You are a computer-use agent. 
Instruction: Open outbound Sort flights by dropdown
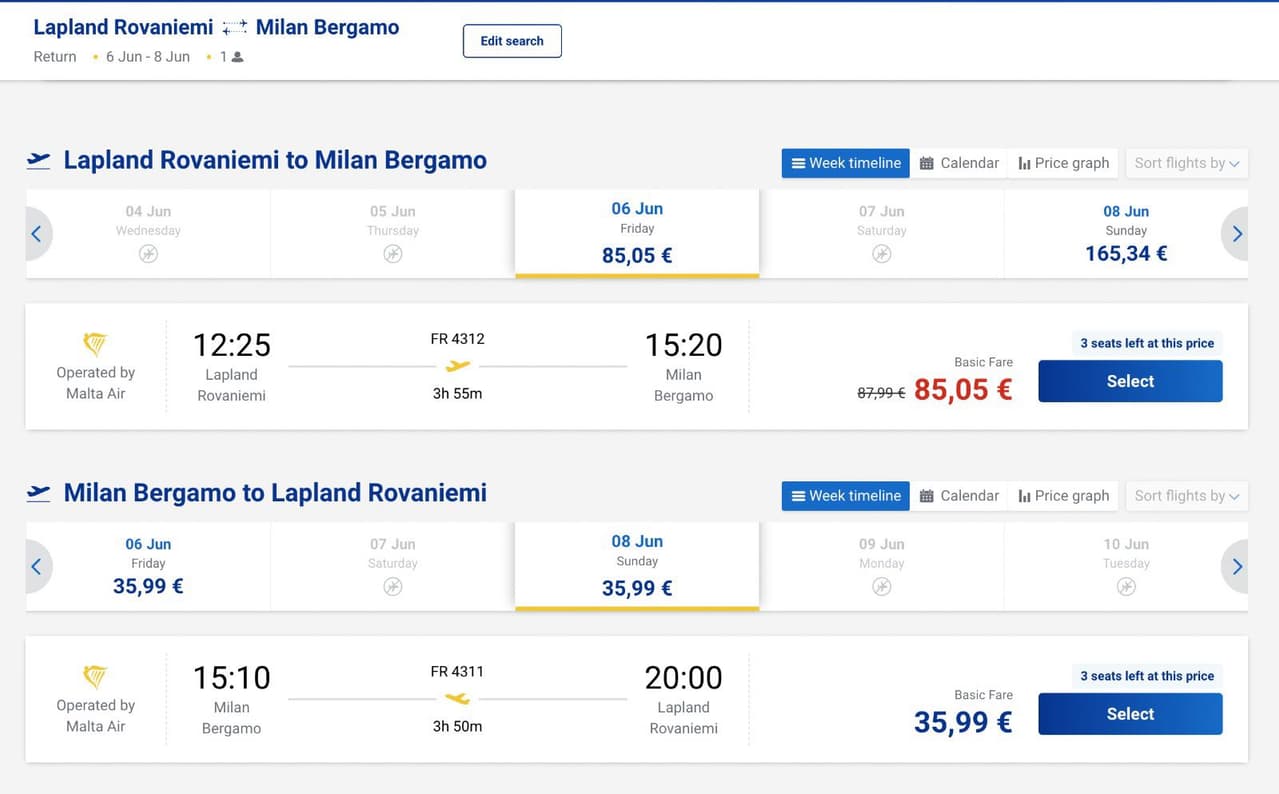[1186, 163]
